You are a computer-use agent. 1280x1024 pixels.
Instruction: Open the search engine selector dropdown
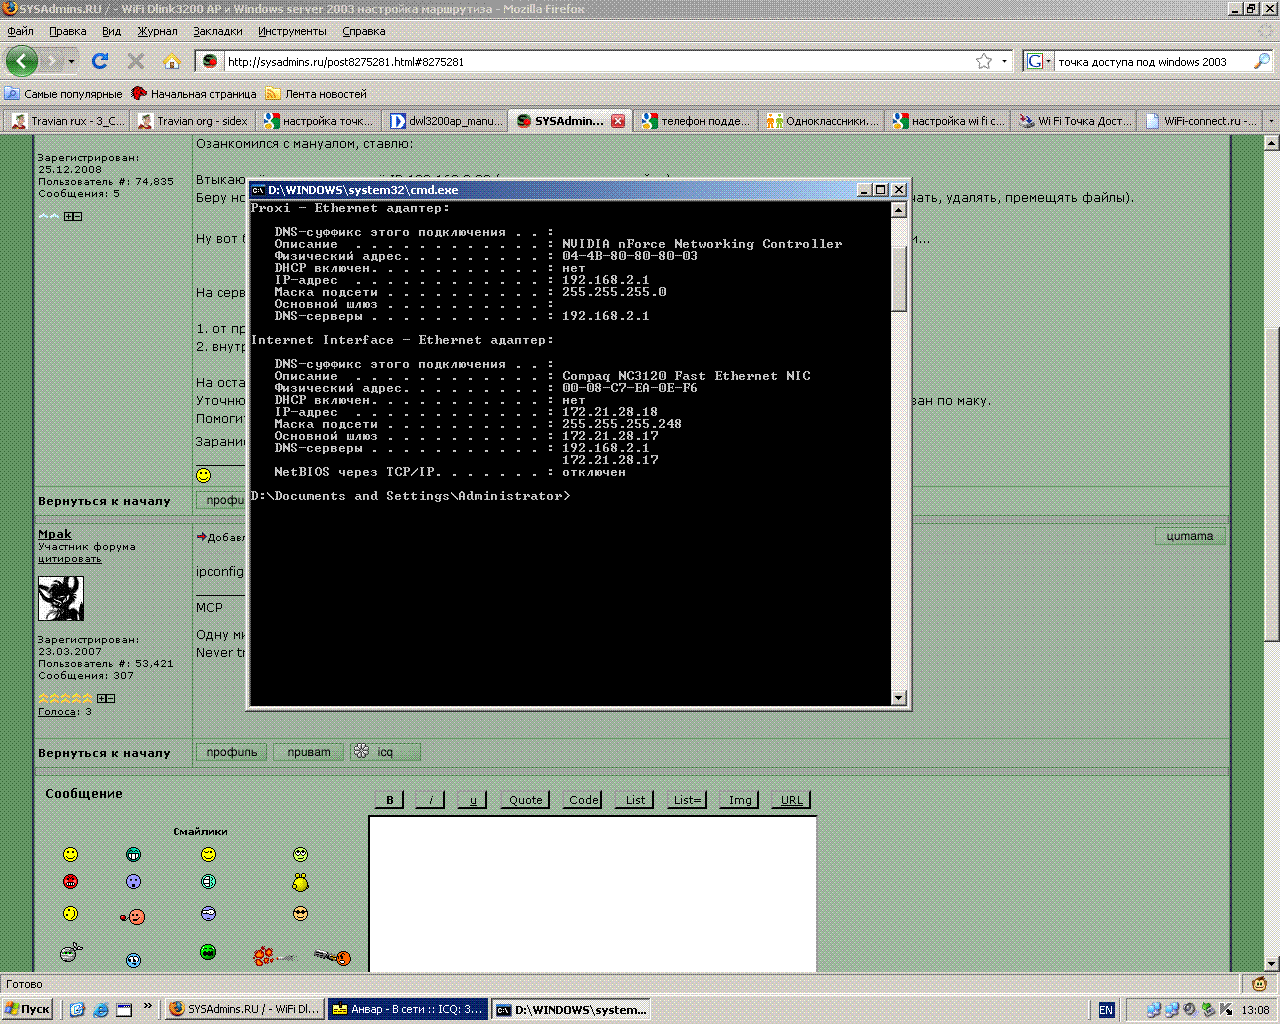(x=1049, y=61)
